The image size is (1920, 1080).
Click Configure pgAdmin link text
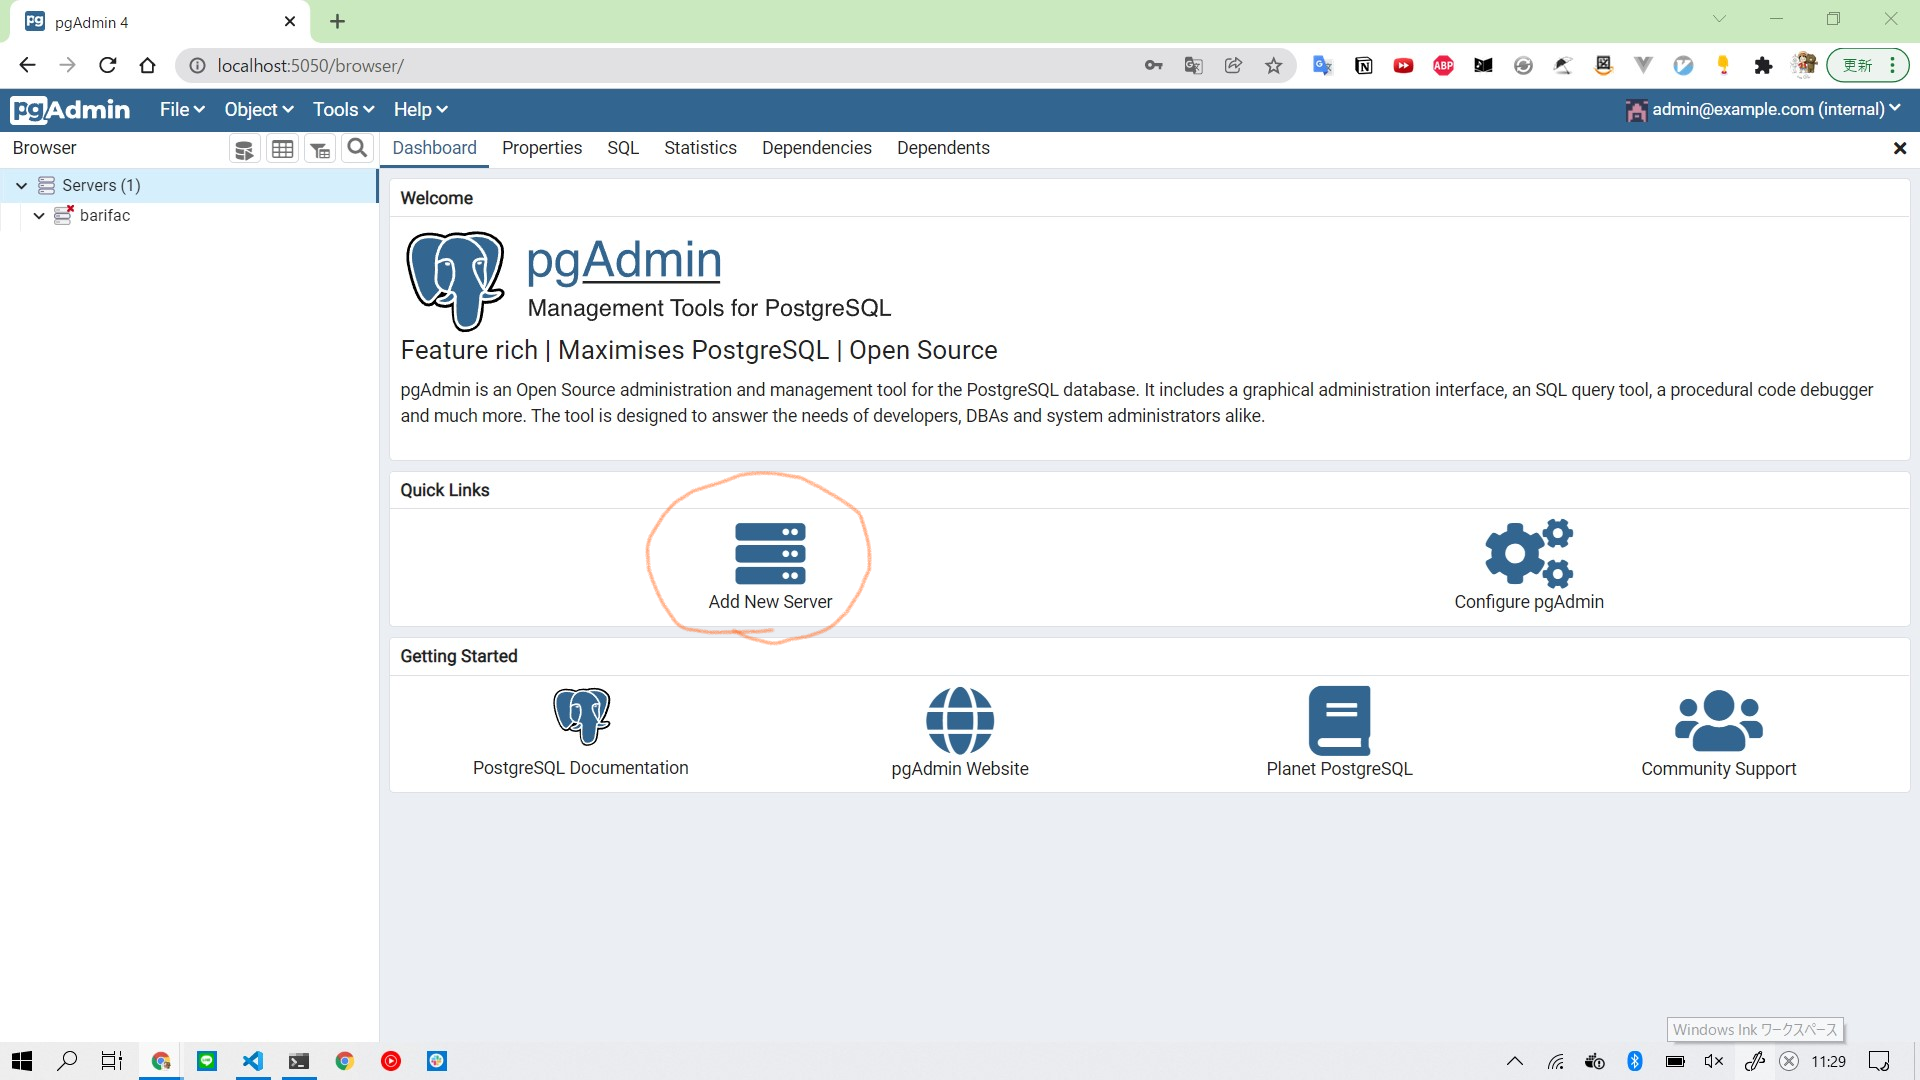pyautogui.click(x=1529, y=602)
